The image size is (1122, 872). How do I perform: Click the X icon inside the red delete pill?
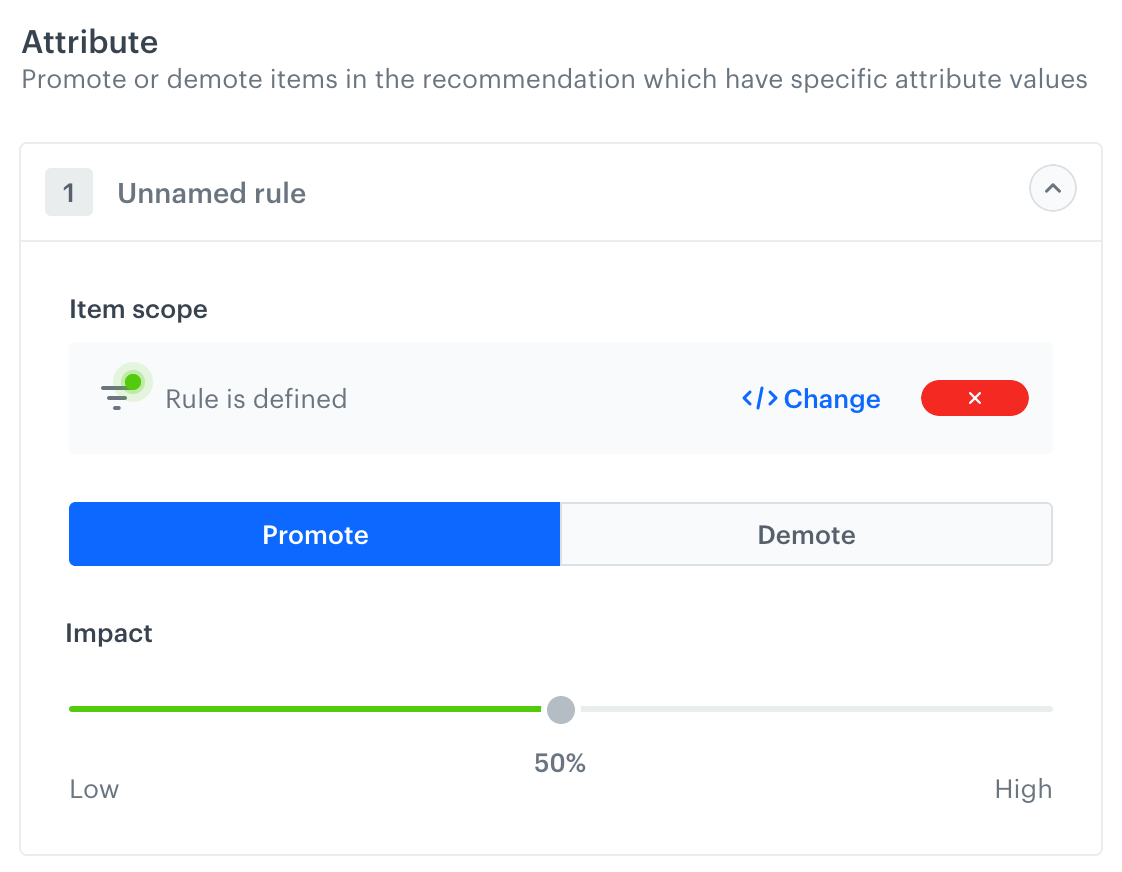click(975, 398)
